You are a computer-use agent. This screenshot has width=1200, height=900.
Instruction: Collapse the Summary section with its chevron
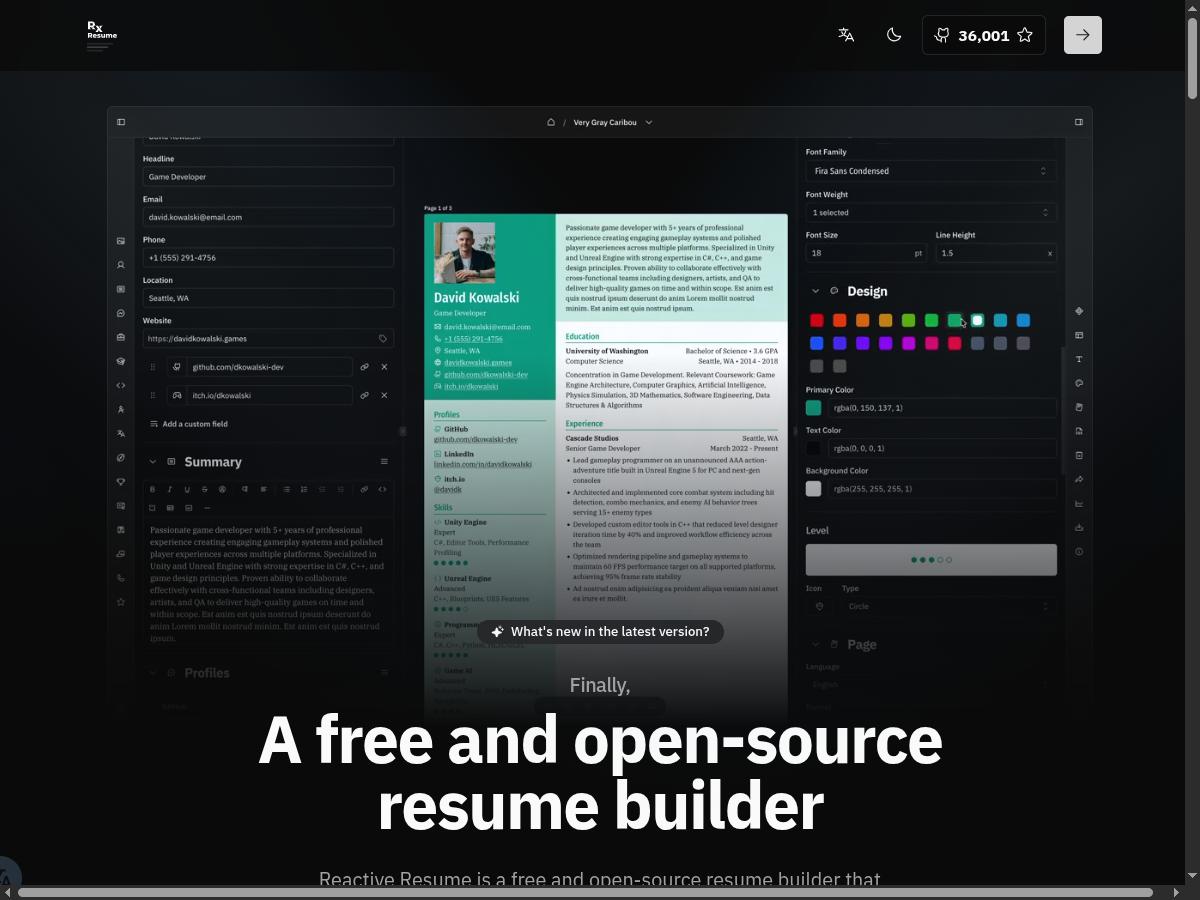click(152, 461)
